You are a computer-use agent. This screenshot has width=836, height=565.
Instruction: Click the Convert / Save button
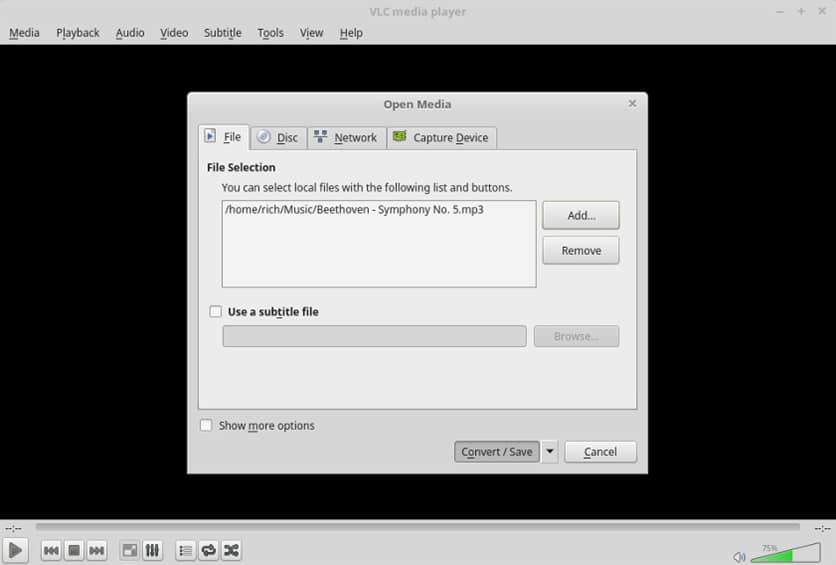497,451
